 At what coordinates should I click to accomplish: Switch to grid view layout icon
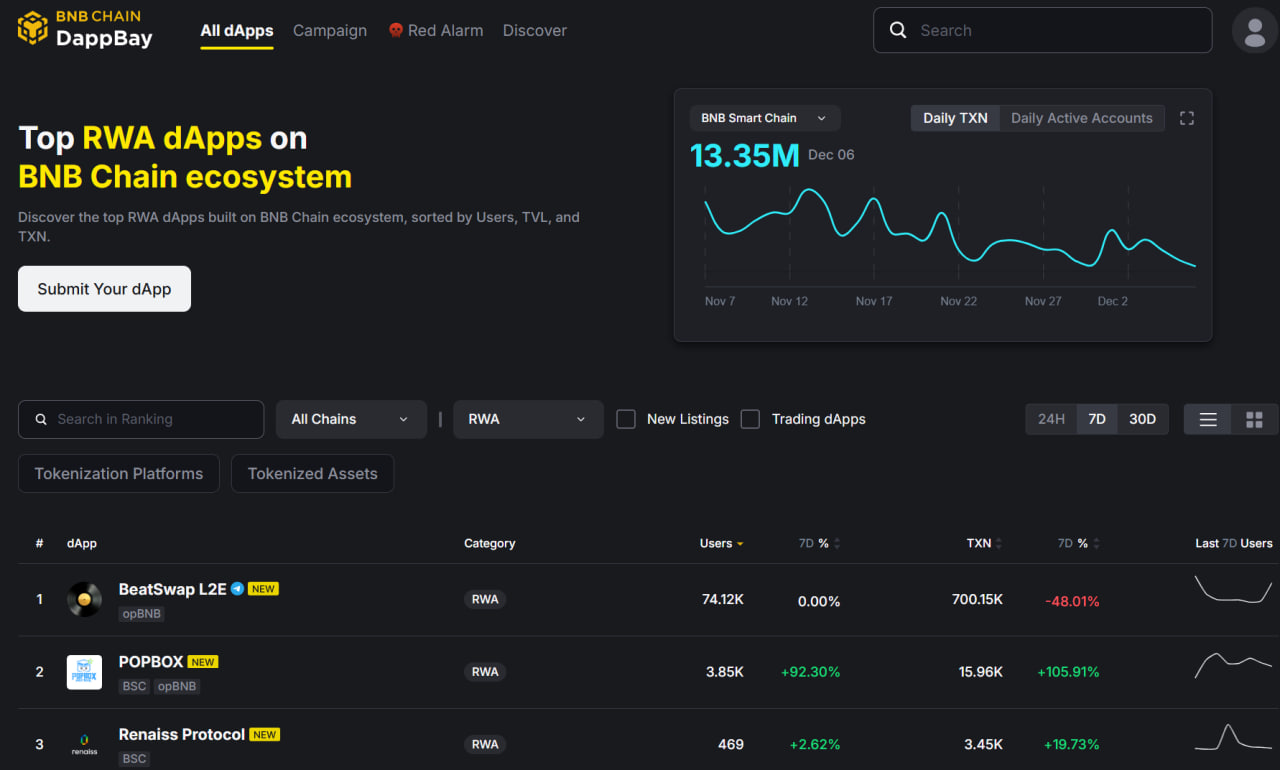(1254, 419)
